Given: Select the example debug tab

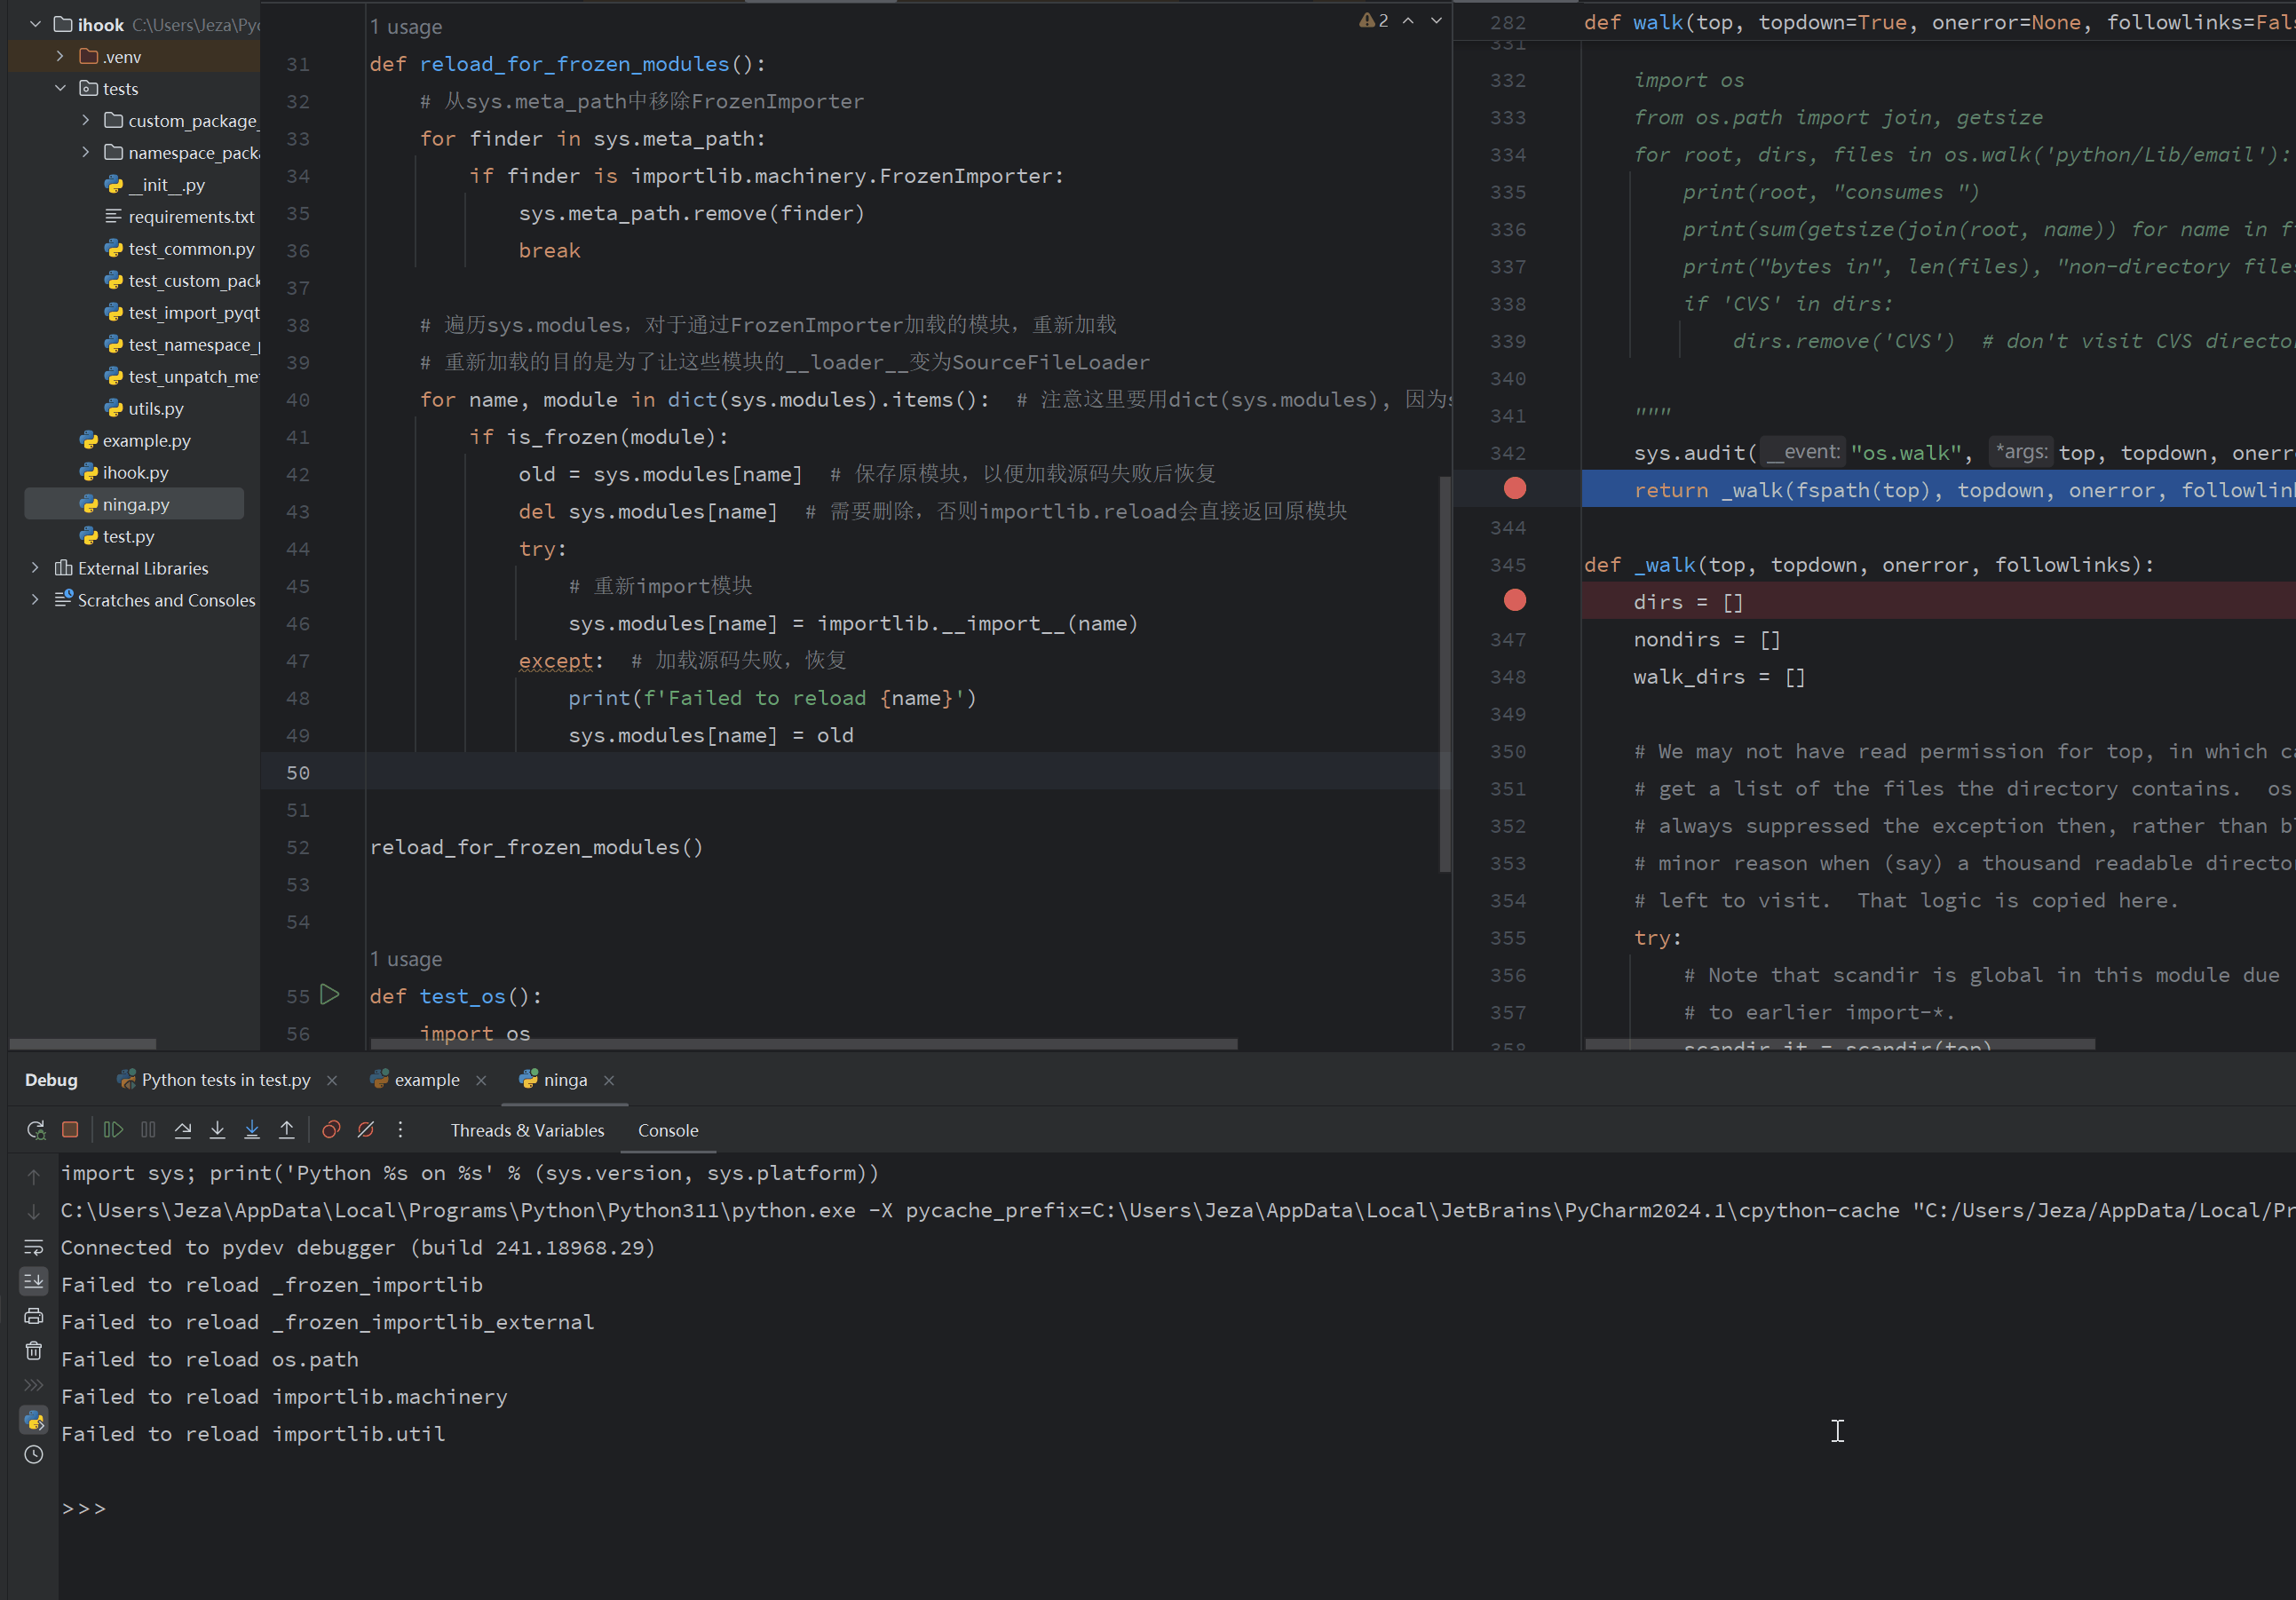Looking at the screenshot, I should click(x=427, y=1080).
